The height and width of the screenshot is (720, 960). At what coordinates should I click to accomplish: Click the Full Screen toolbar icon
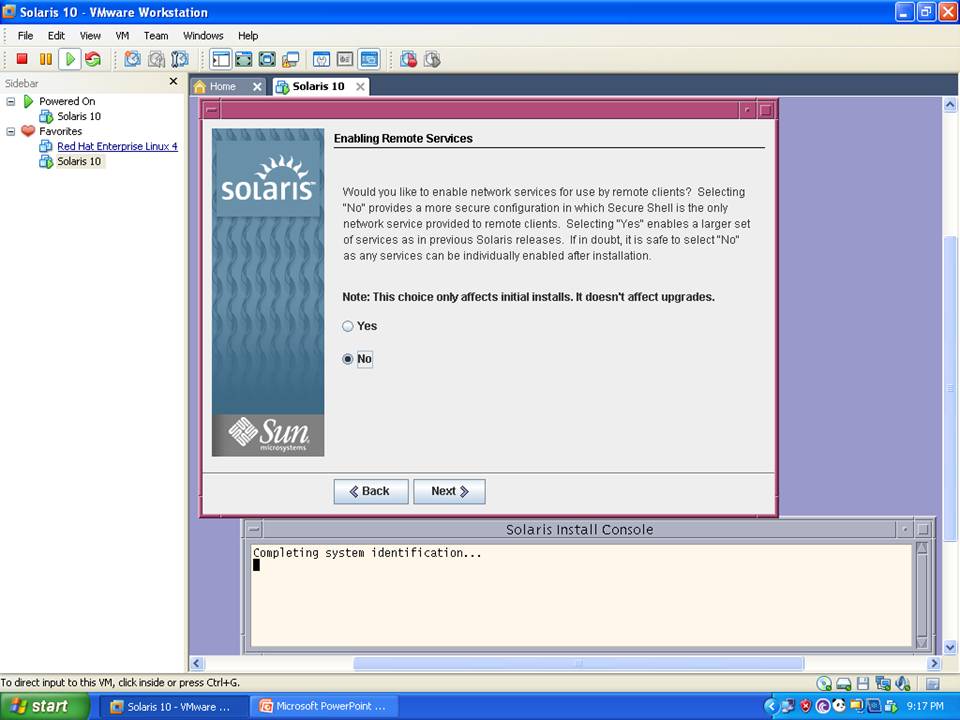[267, 59]
